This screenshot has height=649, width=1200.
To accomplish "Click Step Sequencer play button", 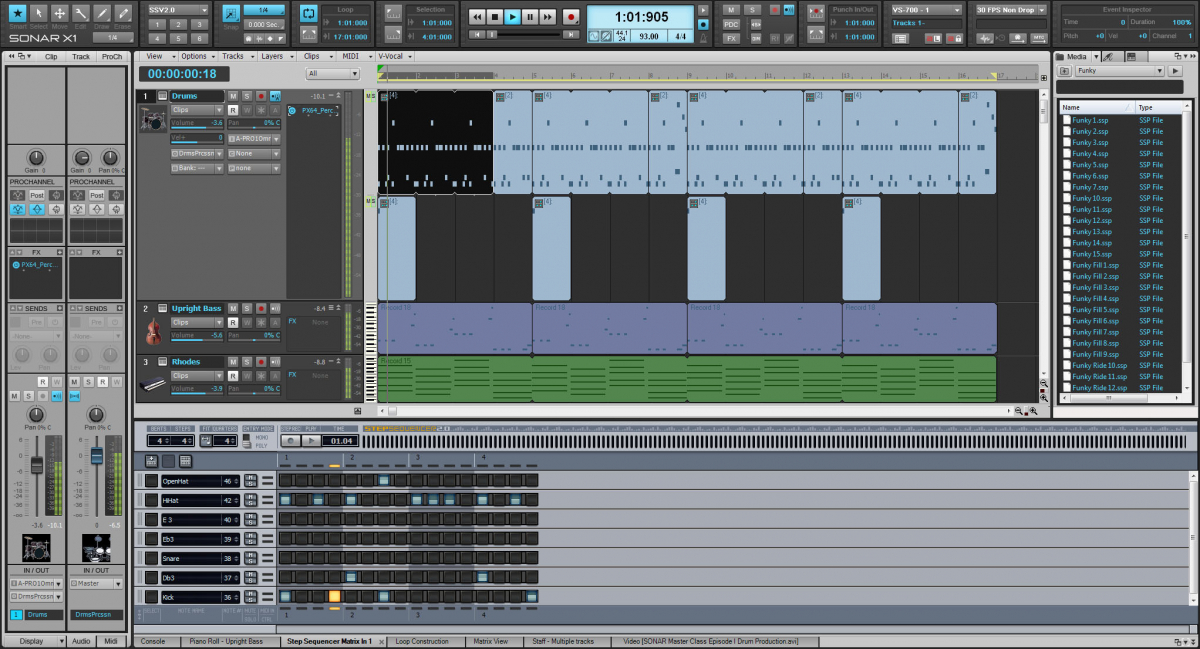I will coord(312,440).
